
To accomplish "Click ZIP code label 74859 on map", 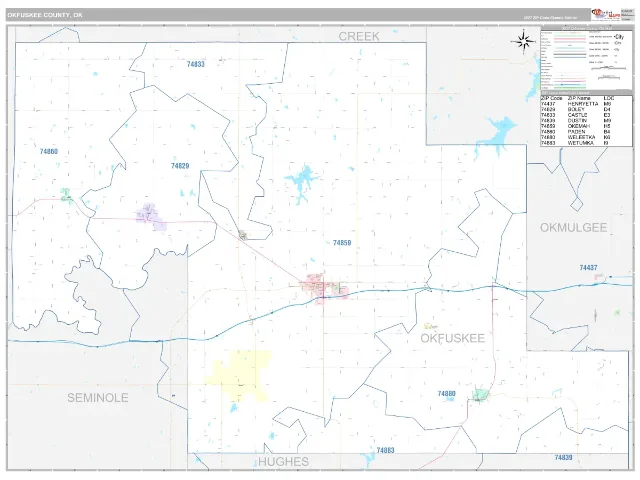I will (342, 243).
